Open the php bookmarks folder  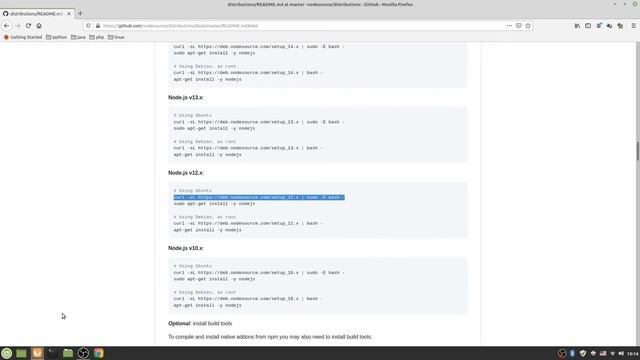point(97,37)
